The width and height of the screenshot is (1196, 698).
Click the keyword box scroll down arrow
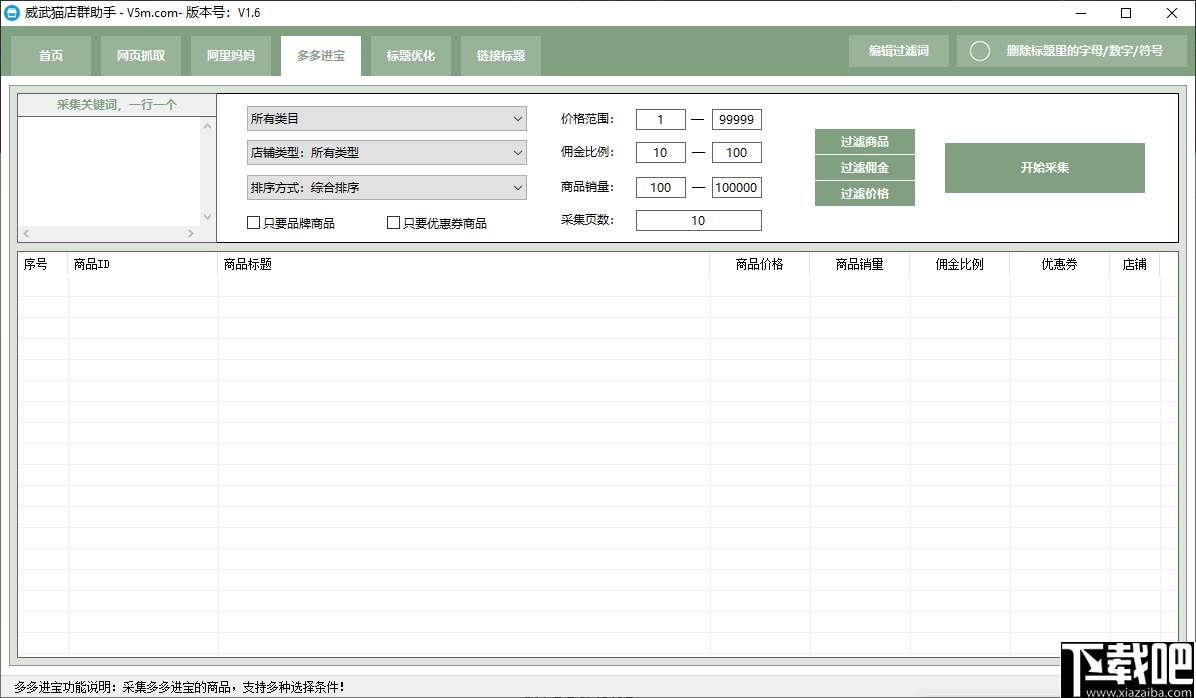click(x=207, y=217)
